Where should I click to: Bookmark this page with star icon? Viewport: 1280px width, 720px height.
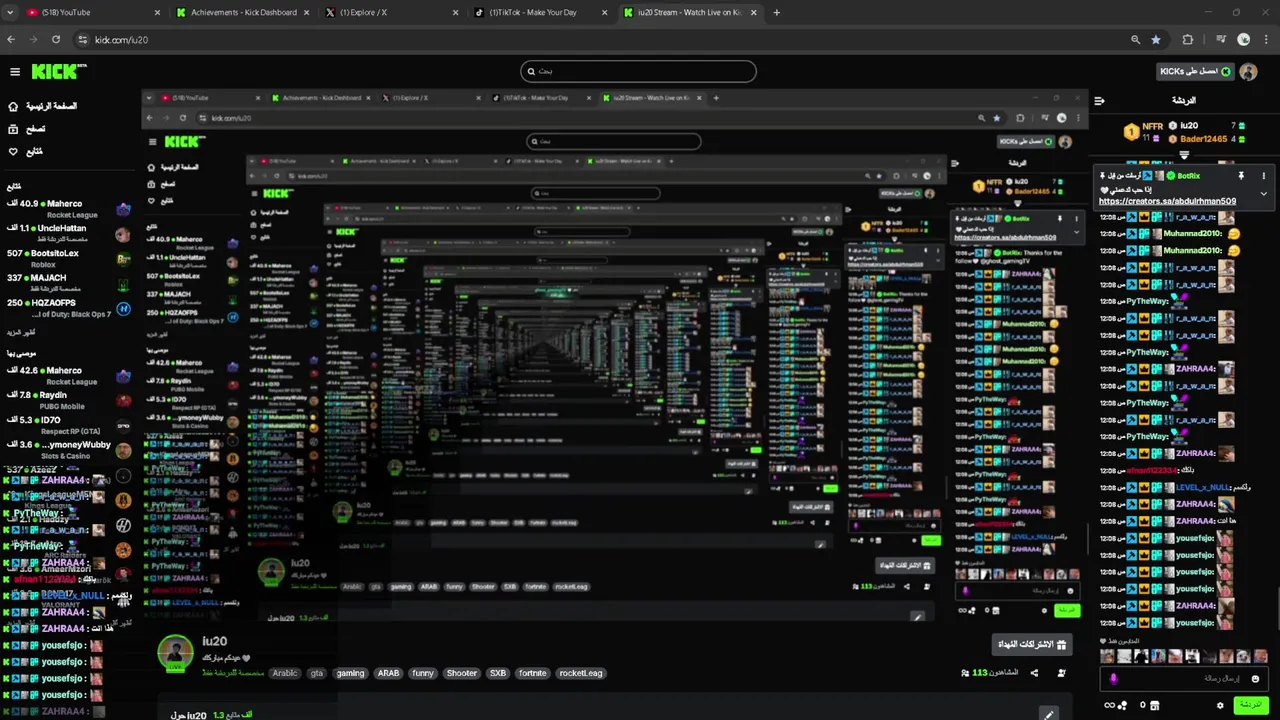tap(1156, 39)
